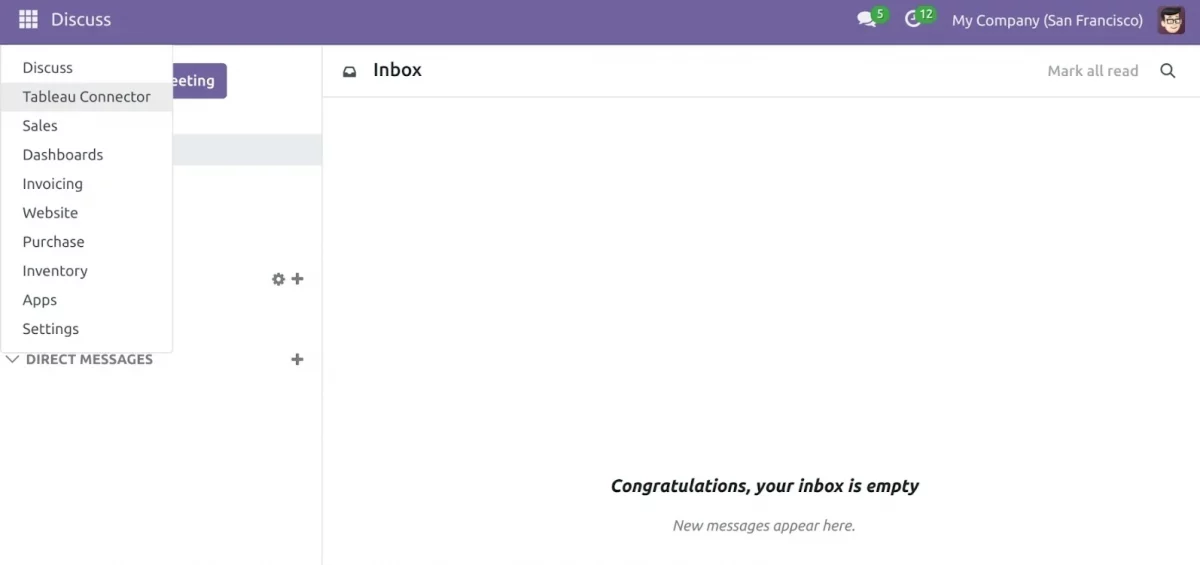Click the plus icon beside the gear

(297, 280)
